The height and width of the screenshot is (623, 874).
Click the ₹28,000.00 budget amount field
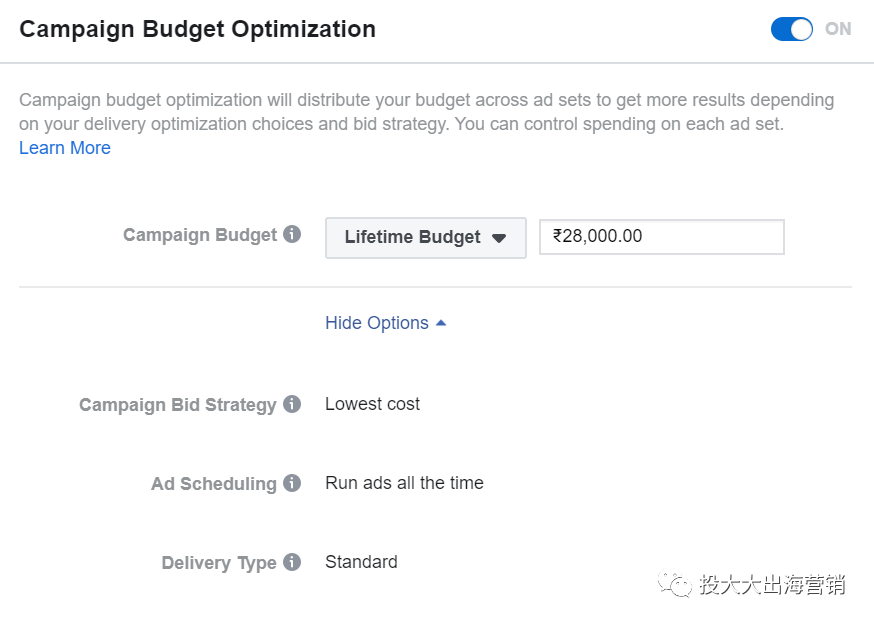coord(661,237)
